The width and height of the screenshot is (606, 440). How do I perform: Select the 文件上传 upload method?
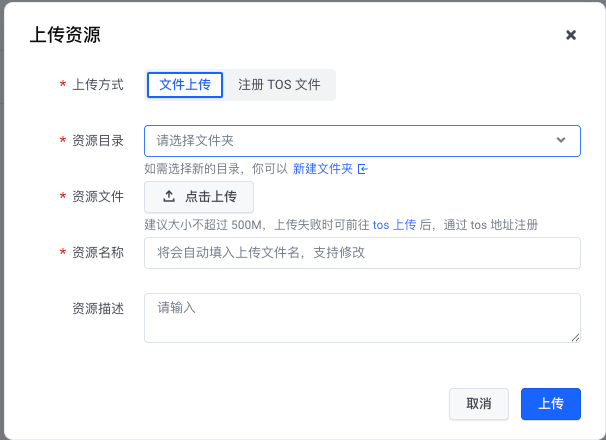click(x=185, y=85)
